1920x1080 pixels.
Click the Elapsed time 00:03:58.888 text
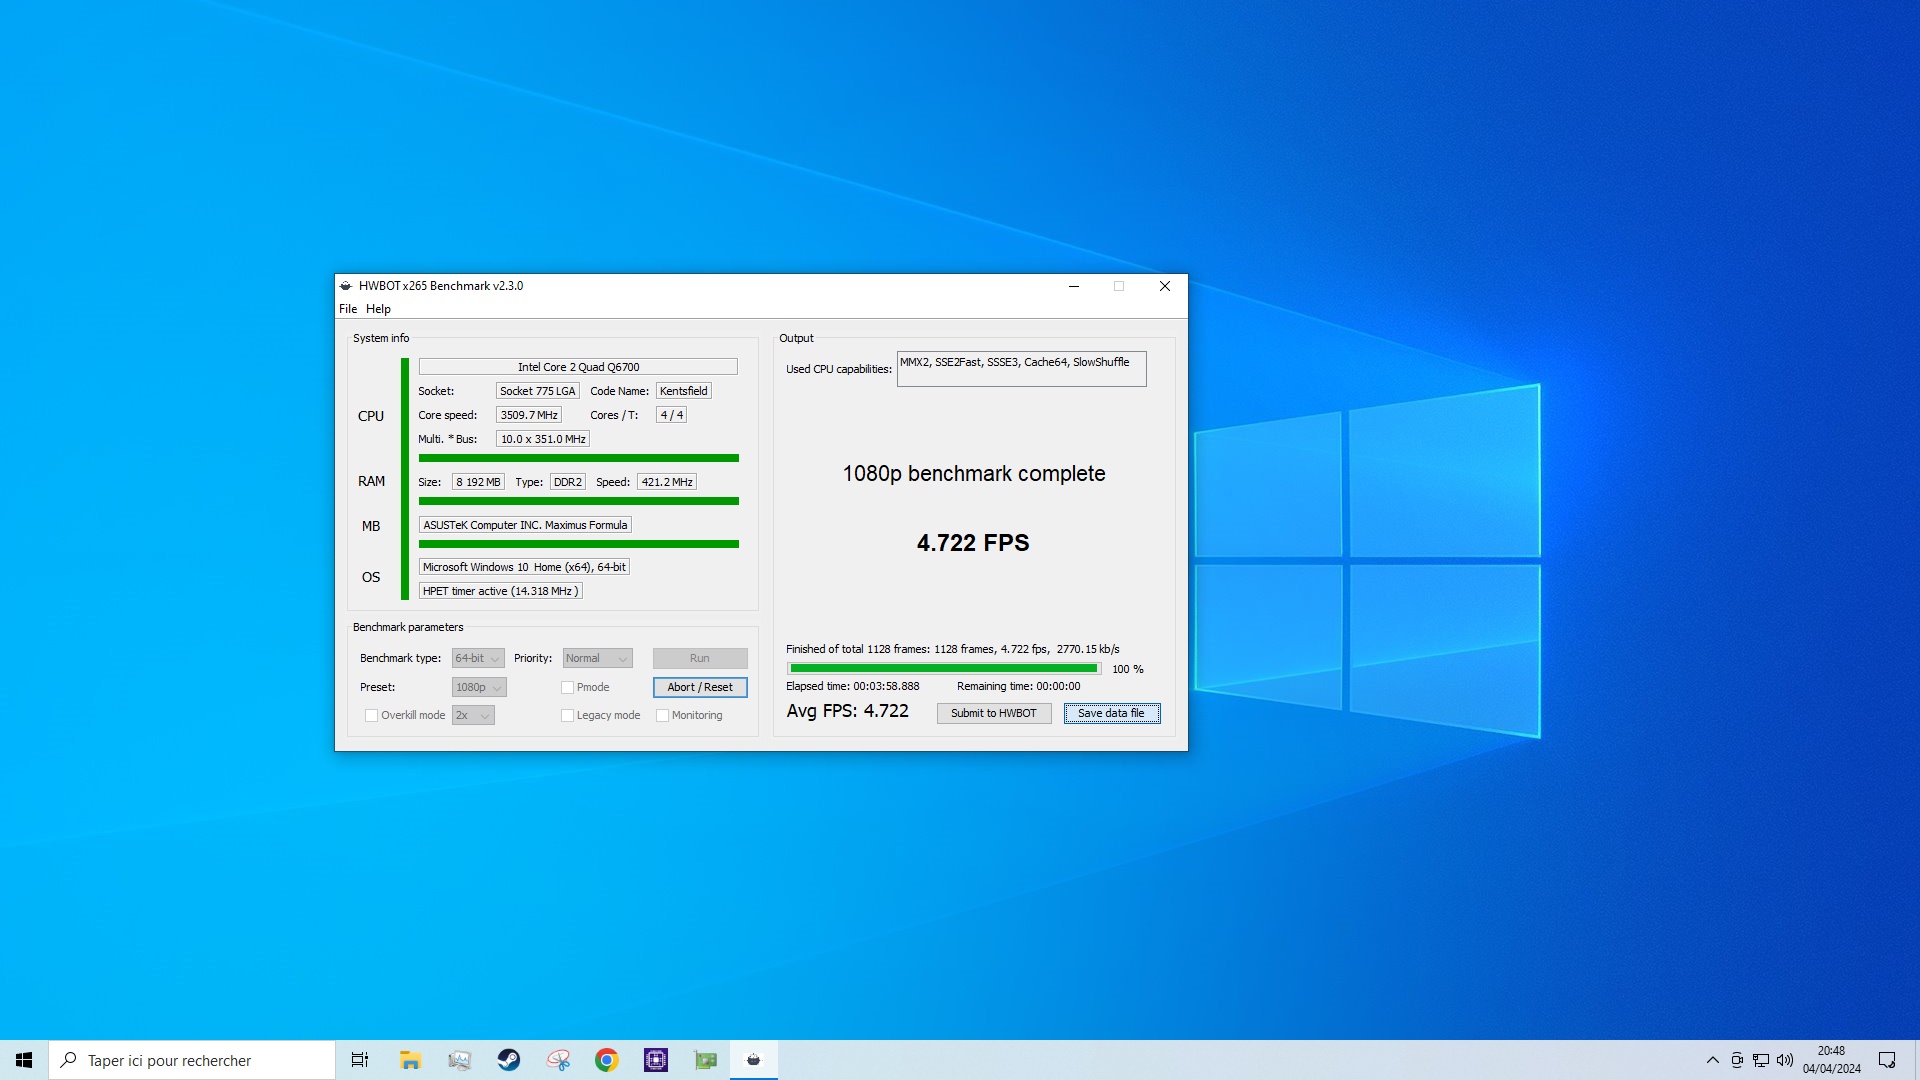(x=853, y=687)
